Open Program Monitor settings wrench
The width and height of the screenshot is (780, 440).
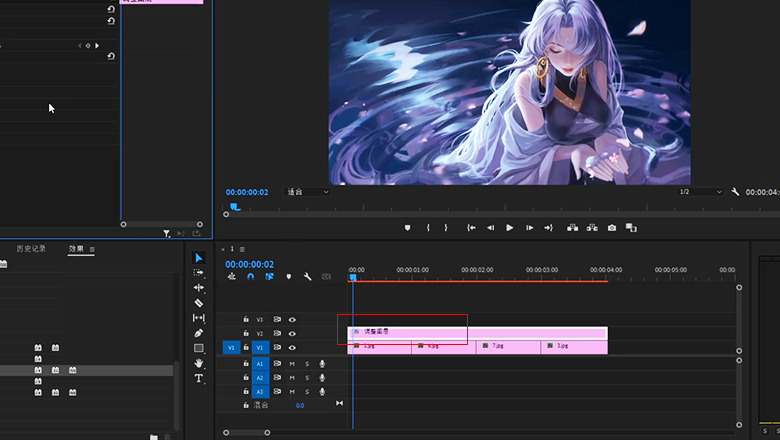(735, 192)
